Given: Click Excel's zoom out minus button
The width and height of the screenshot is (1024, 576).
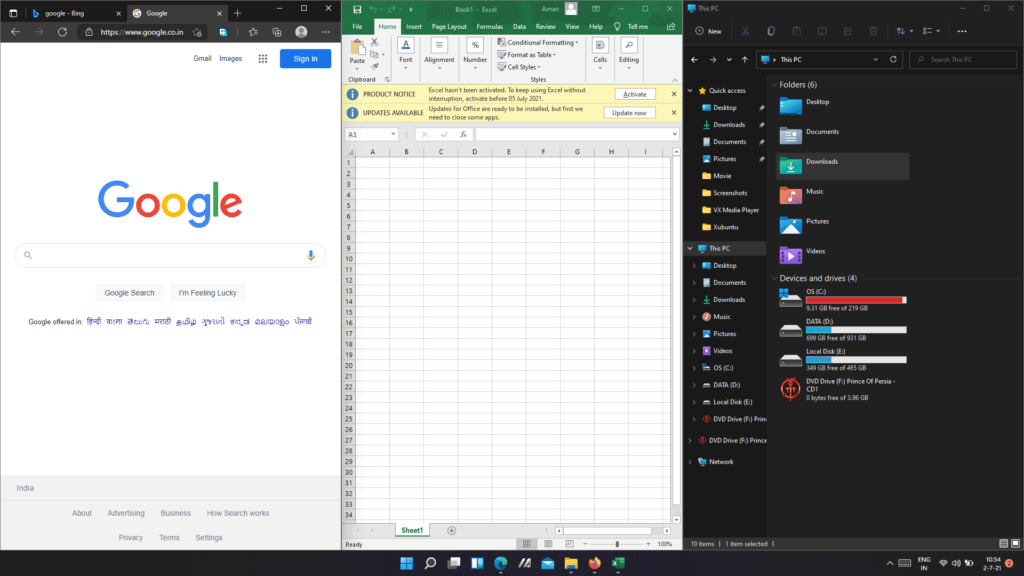Looking at the screenshot, I should pyautogui.click(x=585, y=544).
